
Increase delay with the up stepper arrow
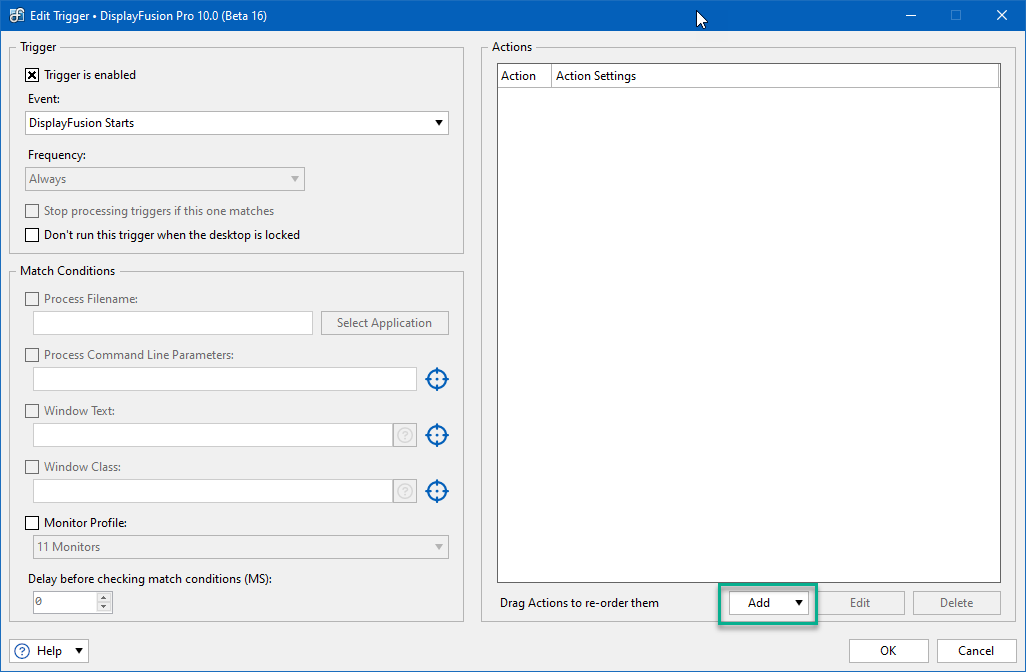tap(104, 597)
